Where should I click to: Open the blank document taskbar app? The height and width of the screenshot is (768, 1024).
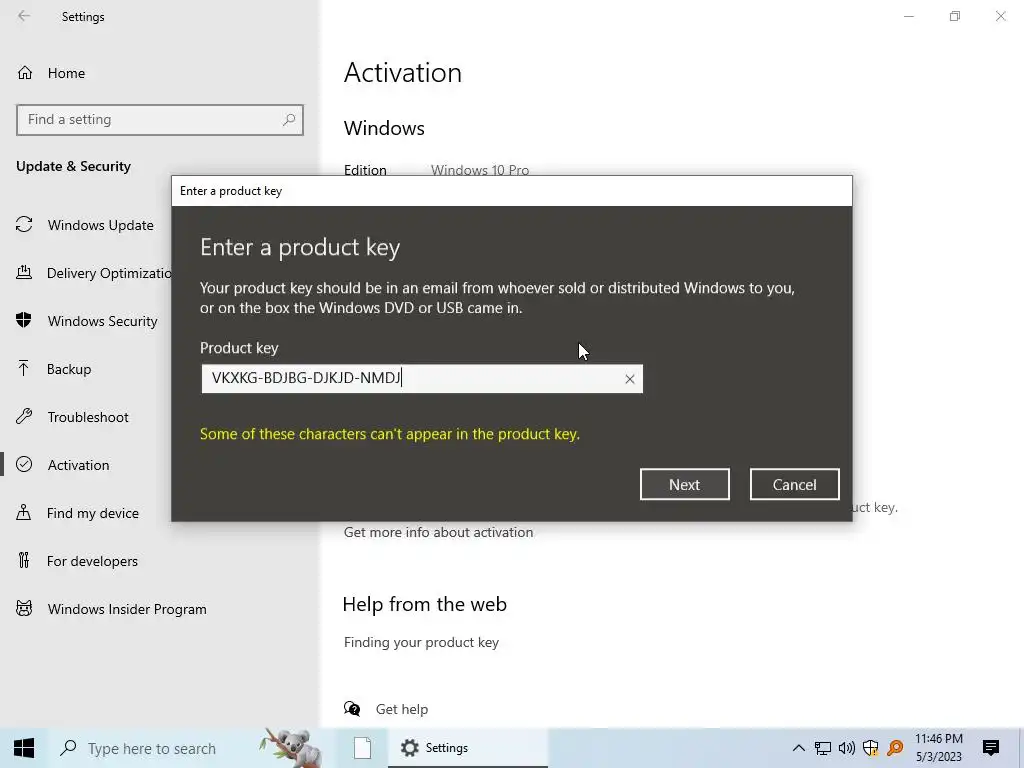362,748
